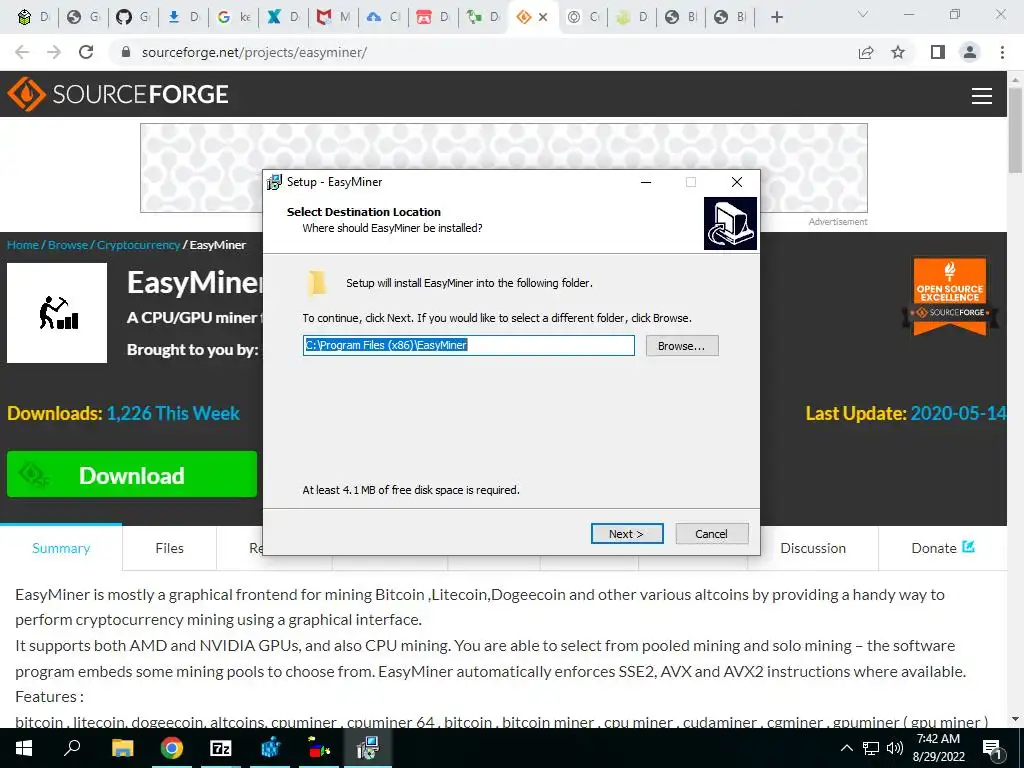Viewport: 1024px width, 768px height.
Task: Open the Files tab
Action: (x=169, y=548)
